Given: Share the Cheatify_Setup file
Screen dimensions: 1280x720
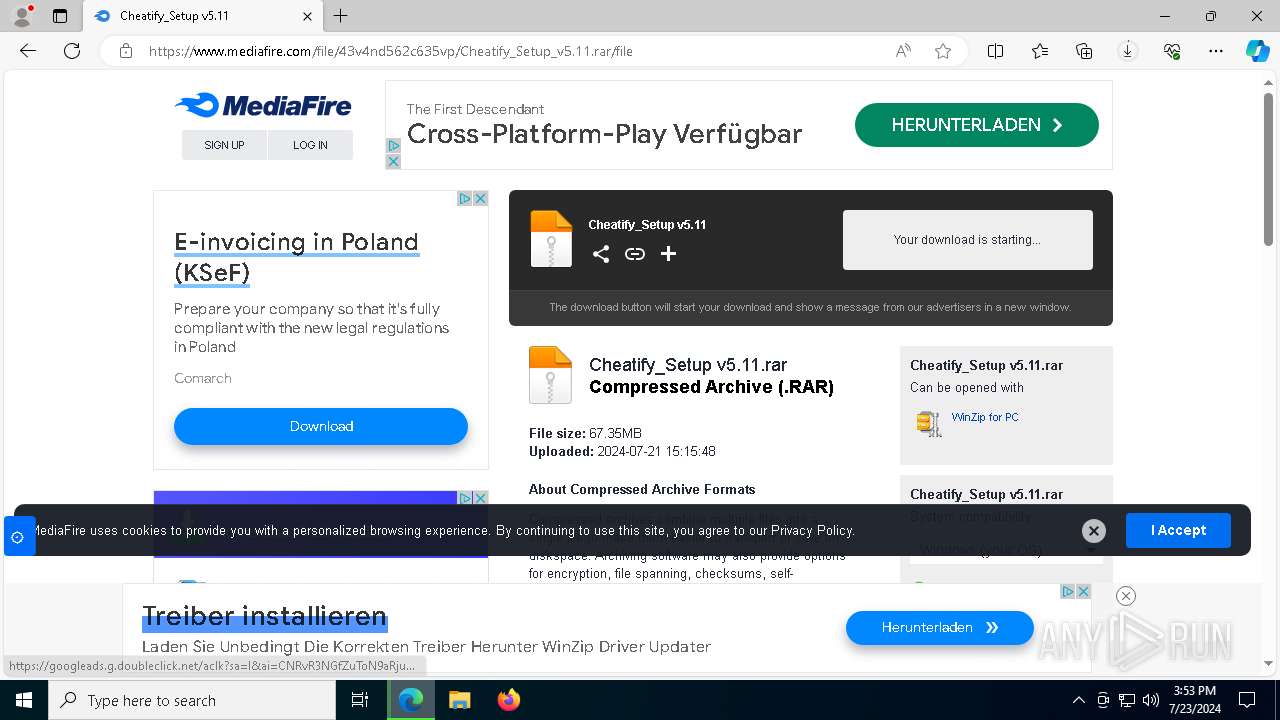Looking at the screenshot, I should (601, 254).
